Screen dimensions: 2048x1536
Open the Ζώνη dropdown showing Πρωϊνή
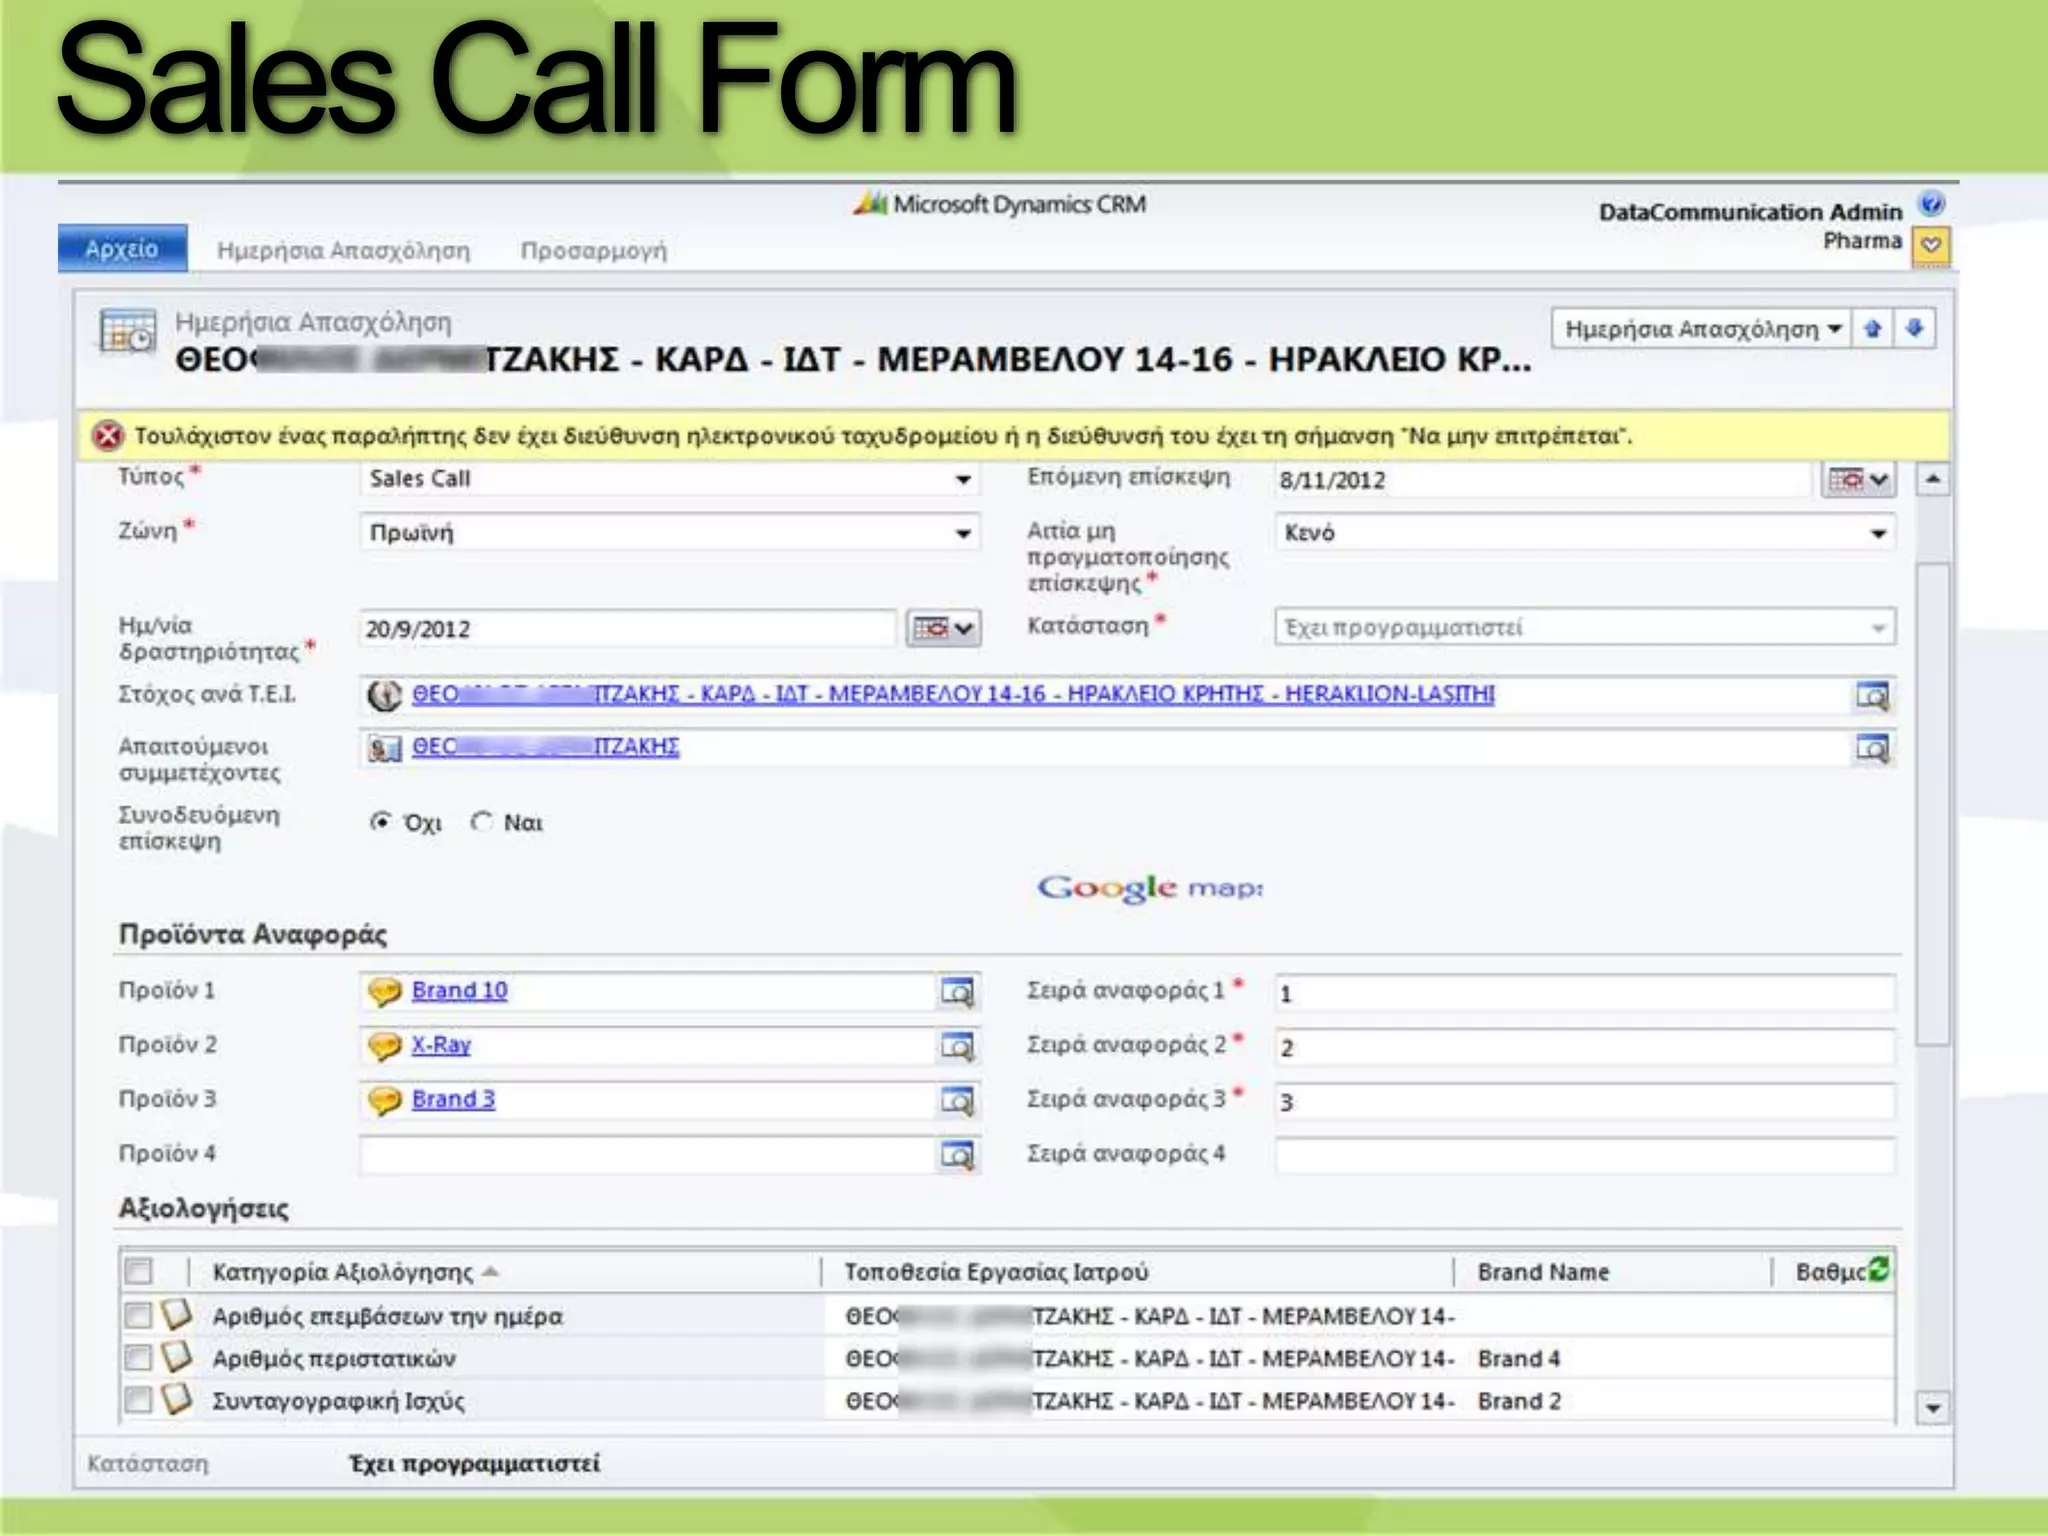click(669, 533)
